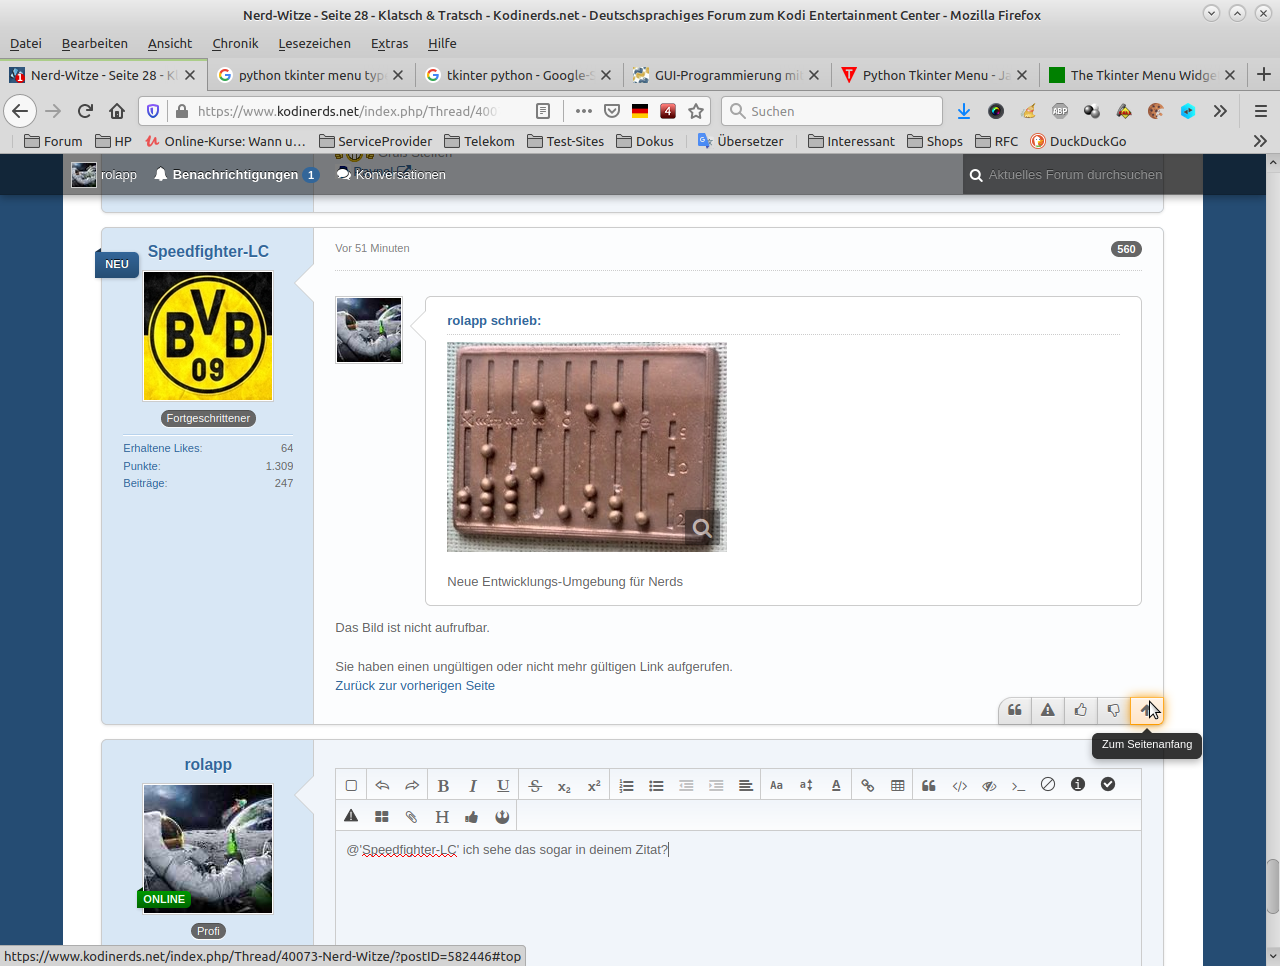Toggle italic formatting in the editor

tap(473, 785)
